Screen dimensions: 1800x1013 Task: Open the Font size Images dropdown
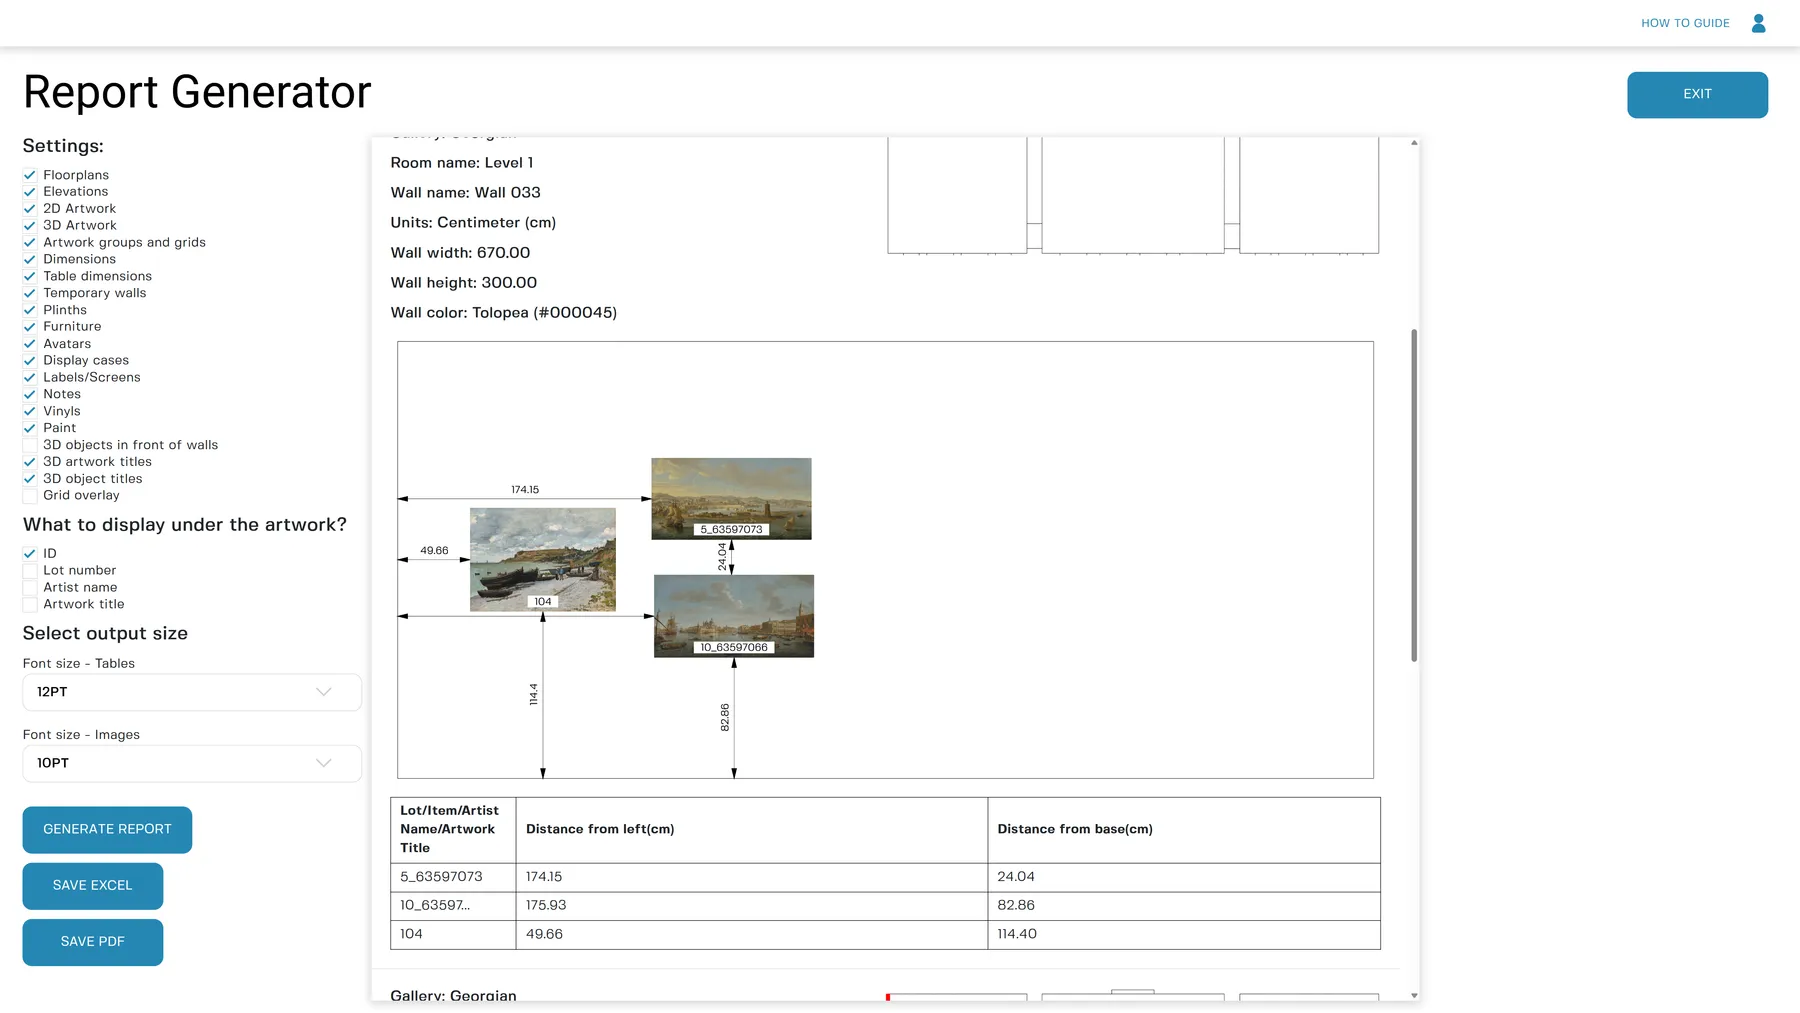click(x=192, y=763)
